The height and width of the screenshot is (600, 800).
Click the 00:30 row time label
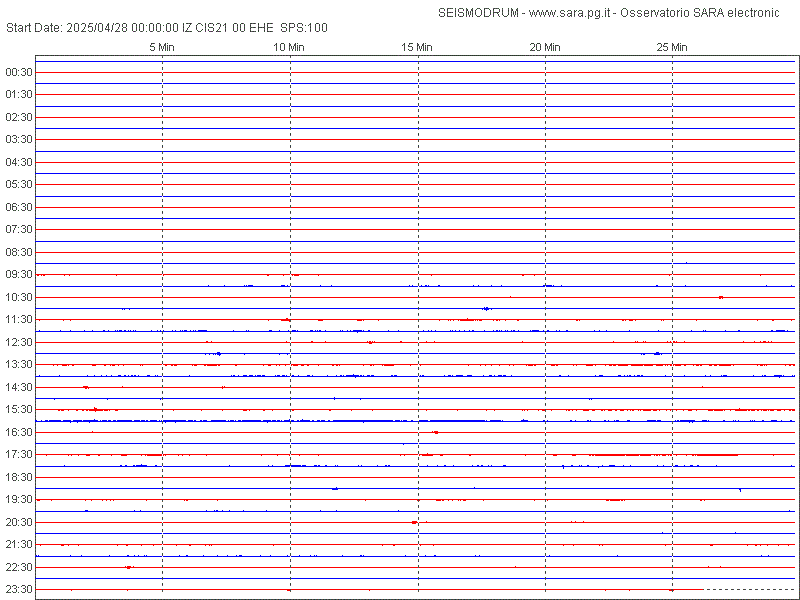19,72
